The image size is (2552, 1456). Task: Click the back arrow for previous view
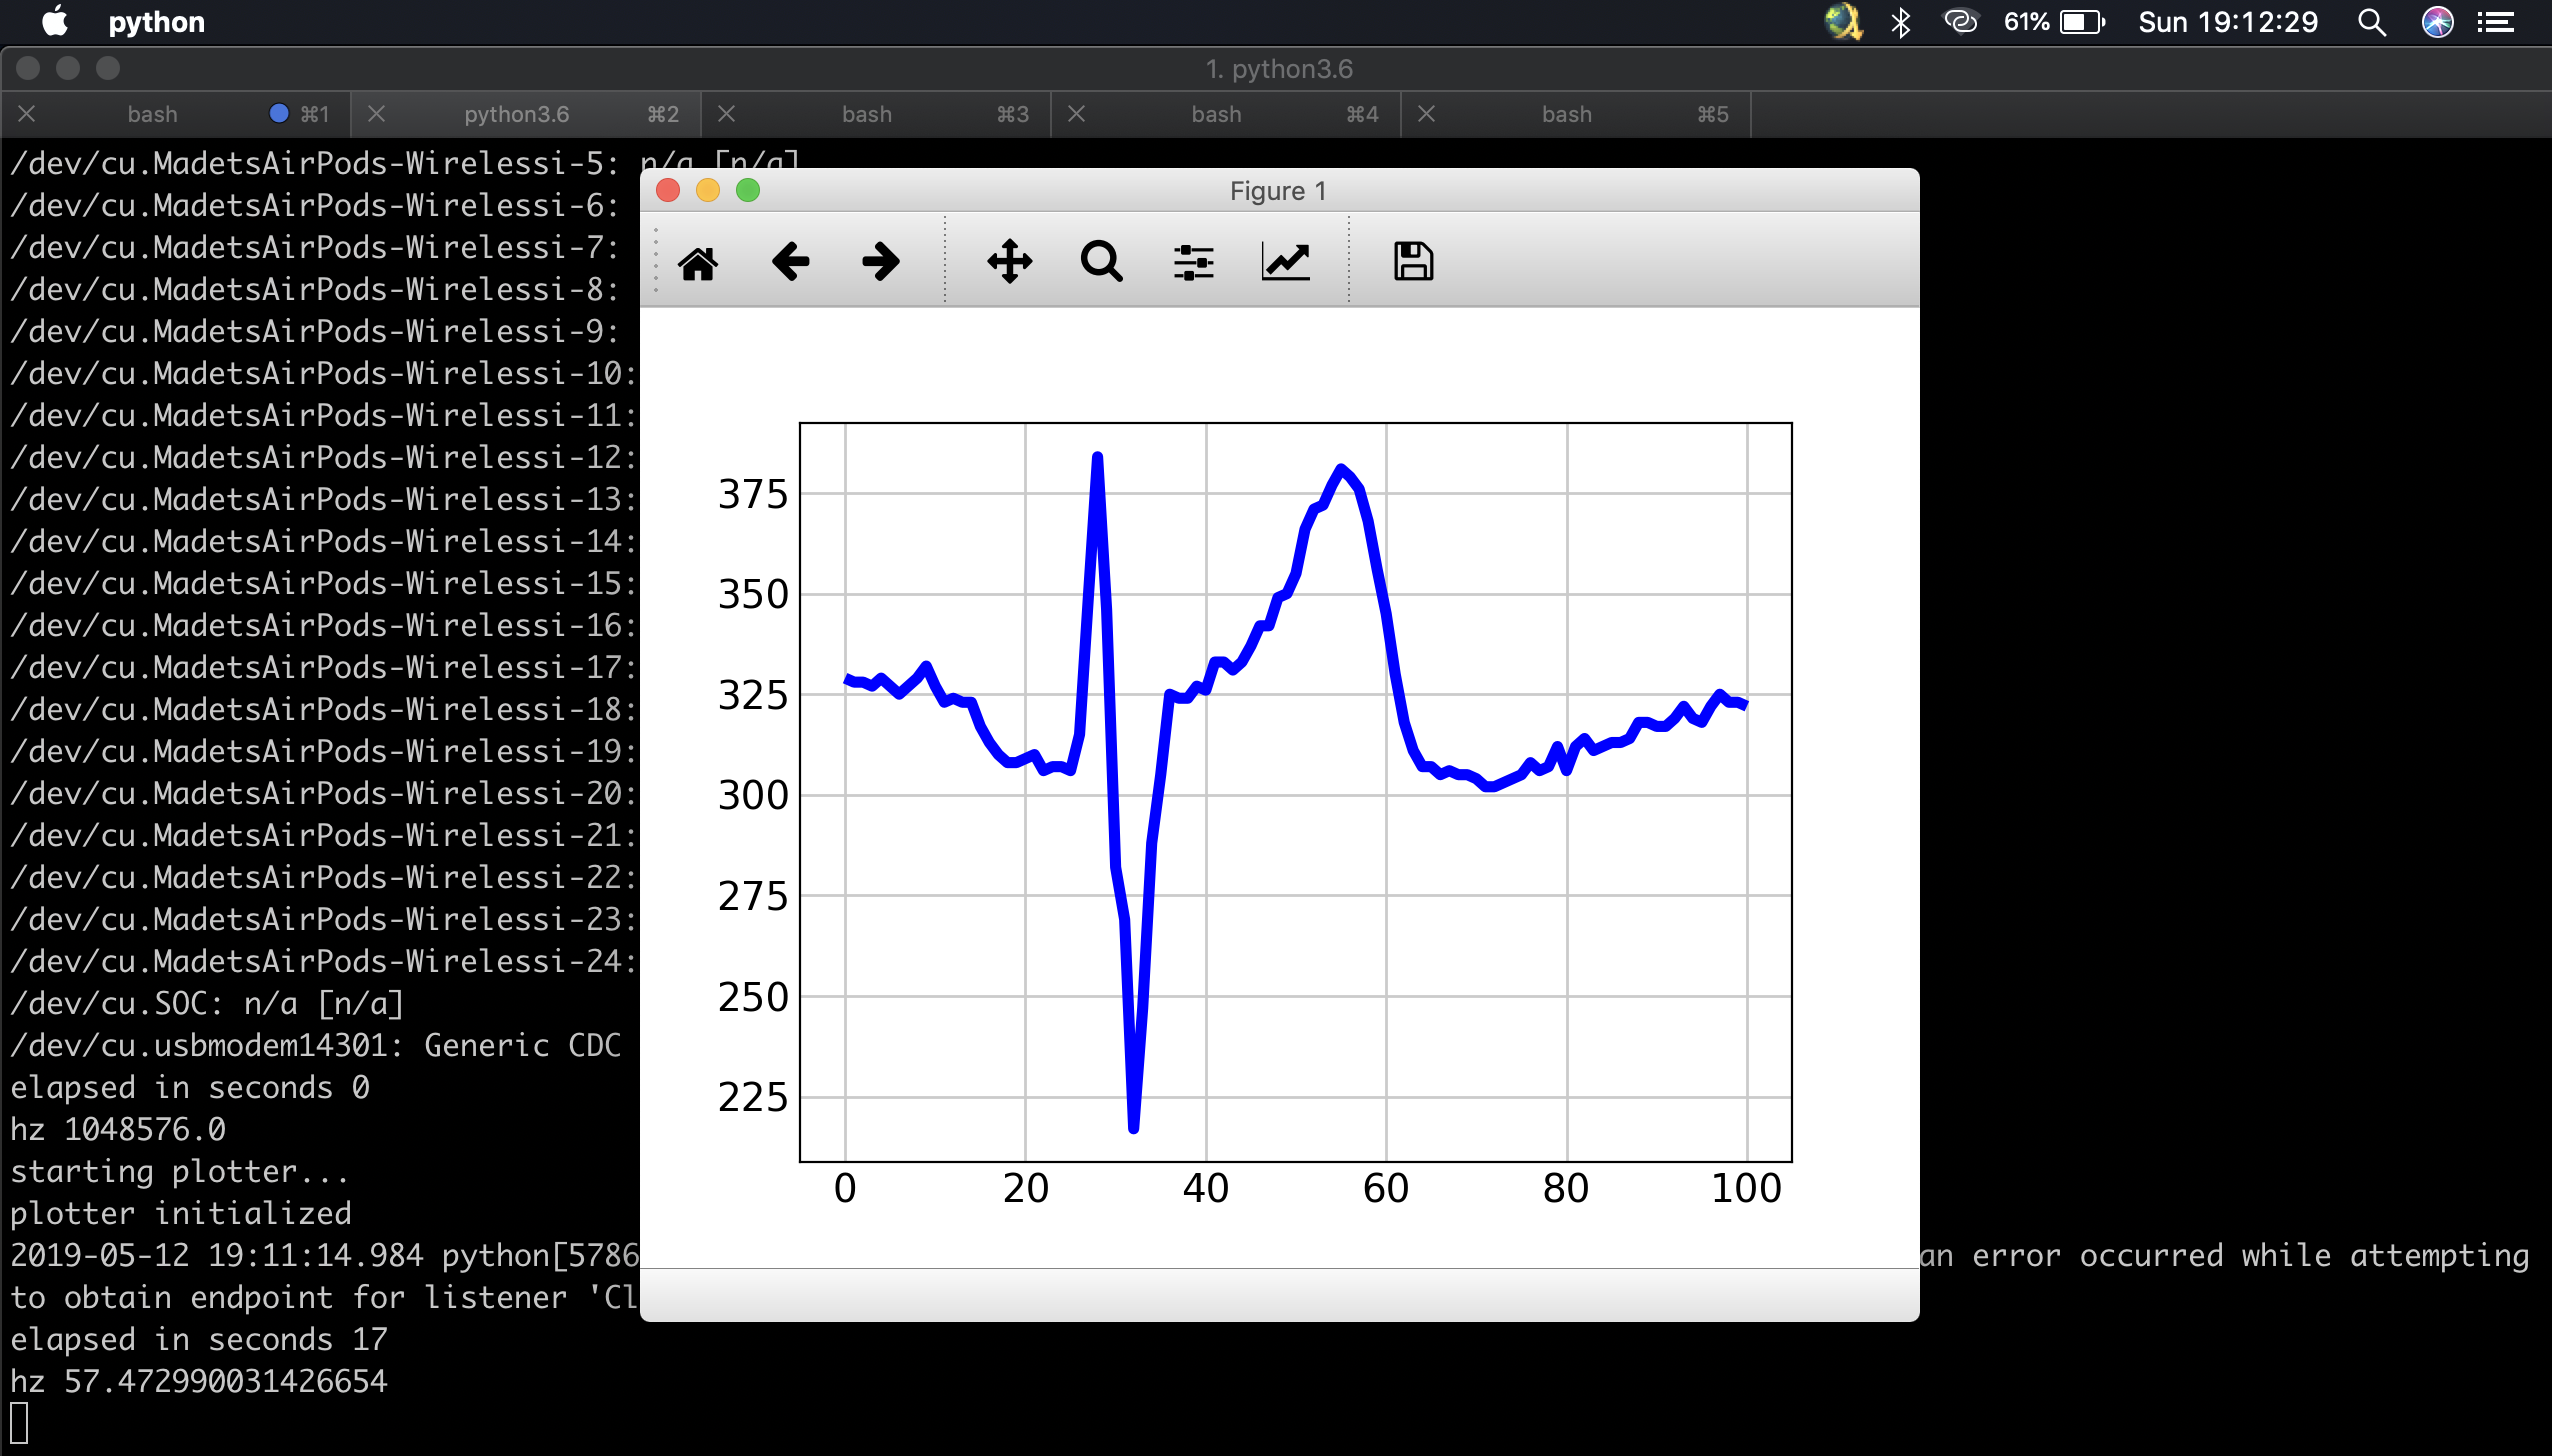(x=790, y=262)
